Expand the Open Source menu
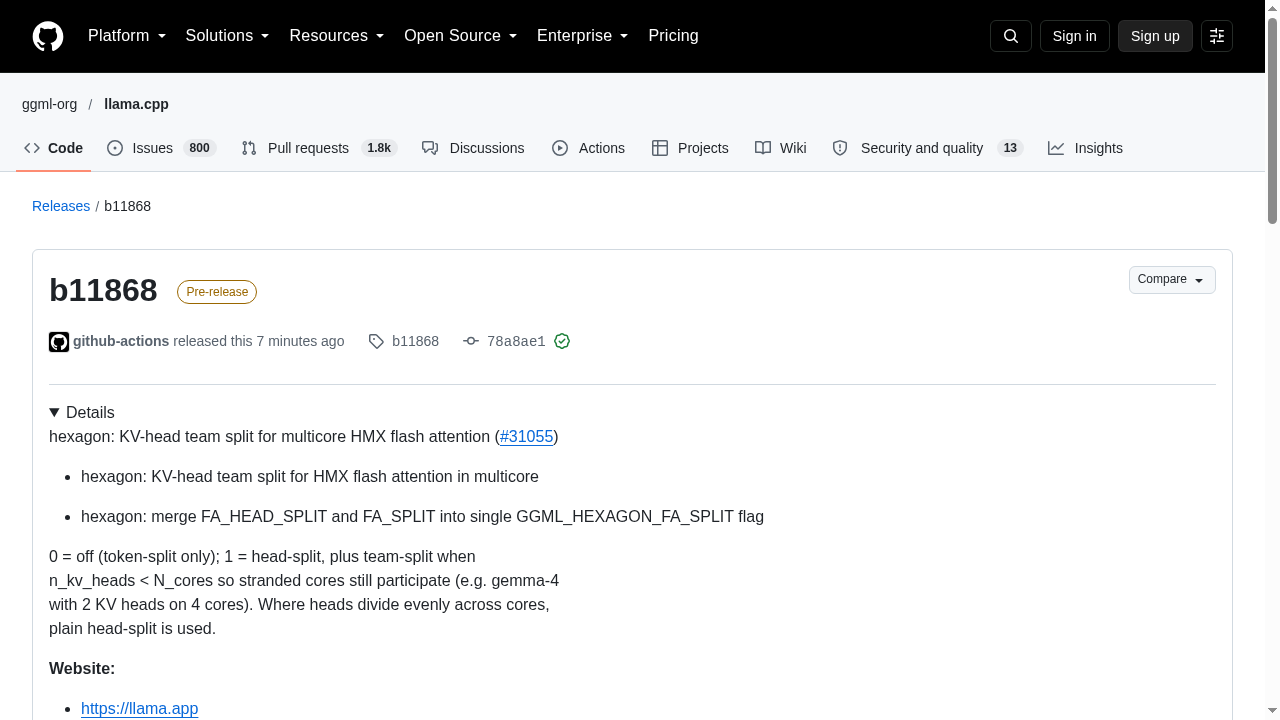 click(x=461, y=36)
